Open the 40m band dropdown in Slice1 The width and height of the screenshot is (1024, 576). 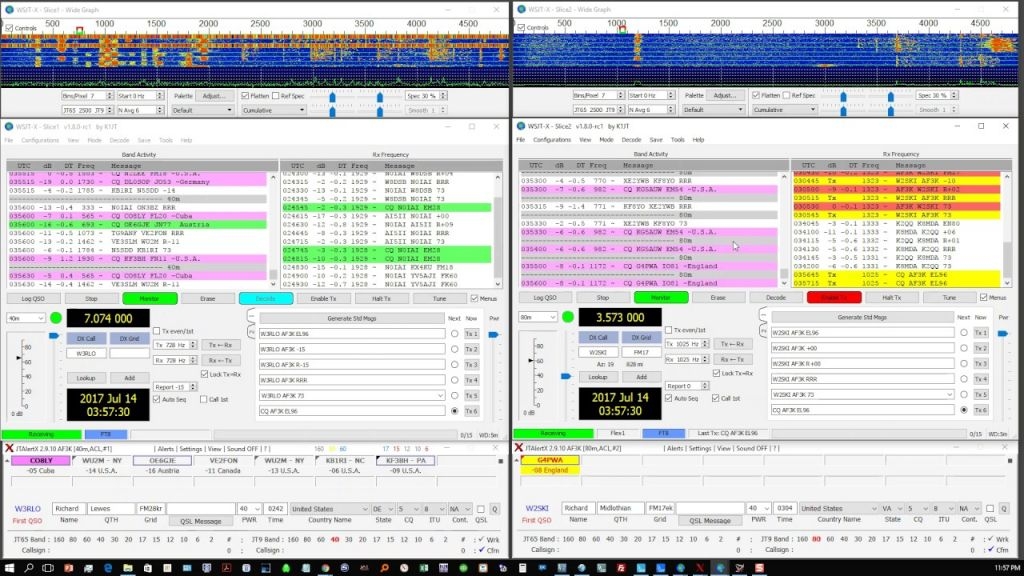point(25,318)
